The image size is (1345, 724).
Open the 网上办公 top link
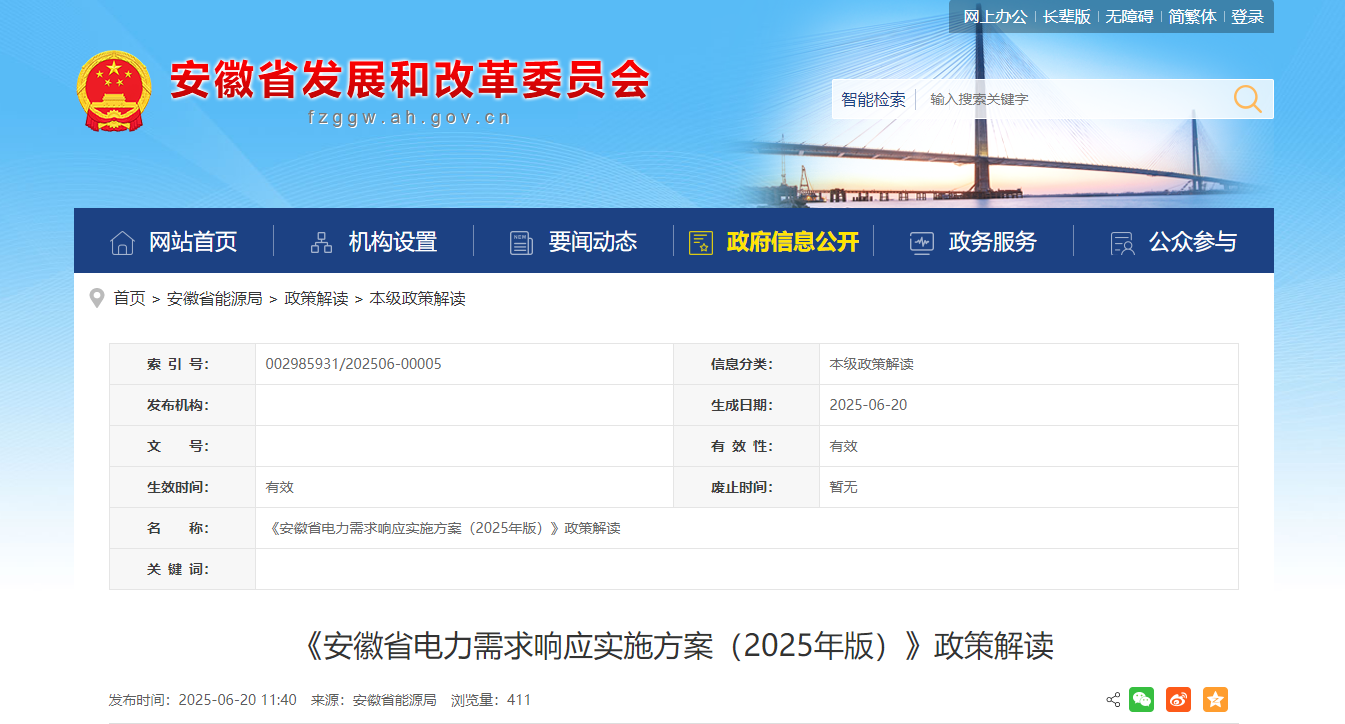coord(995,17)
